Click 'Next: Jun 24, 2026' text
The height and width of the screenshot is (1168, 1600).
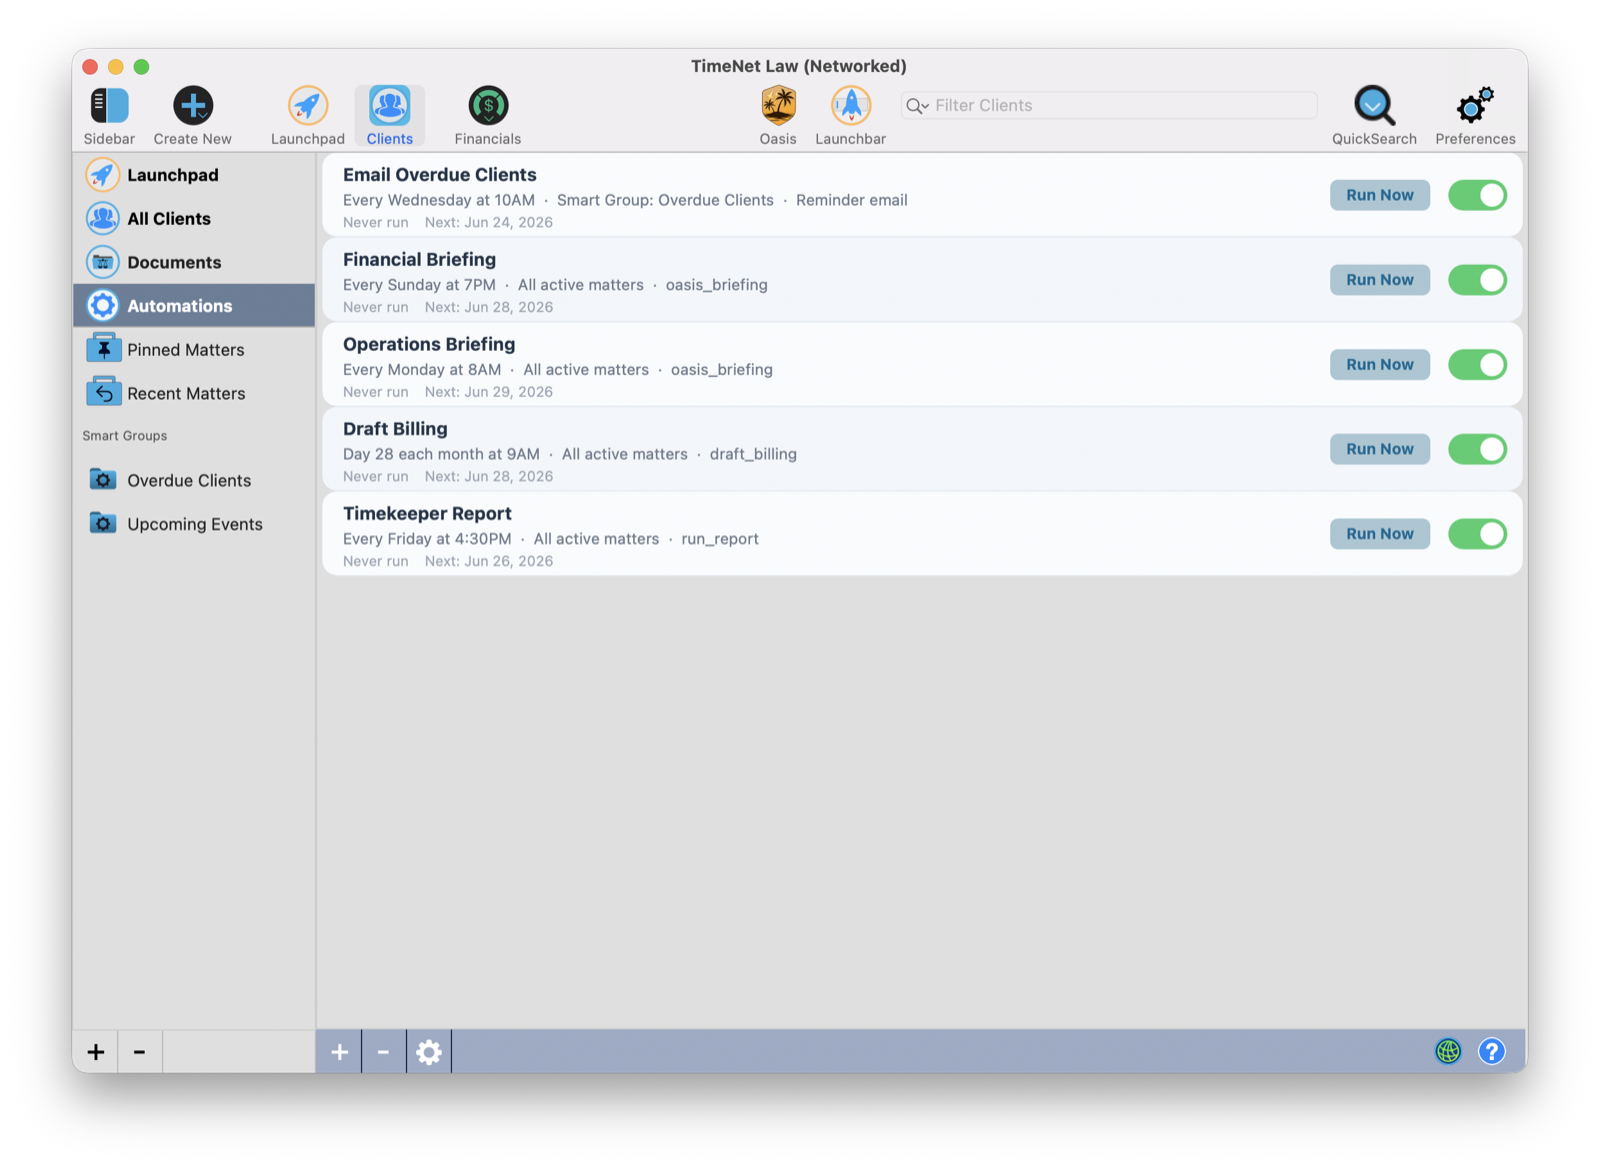488,222
